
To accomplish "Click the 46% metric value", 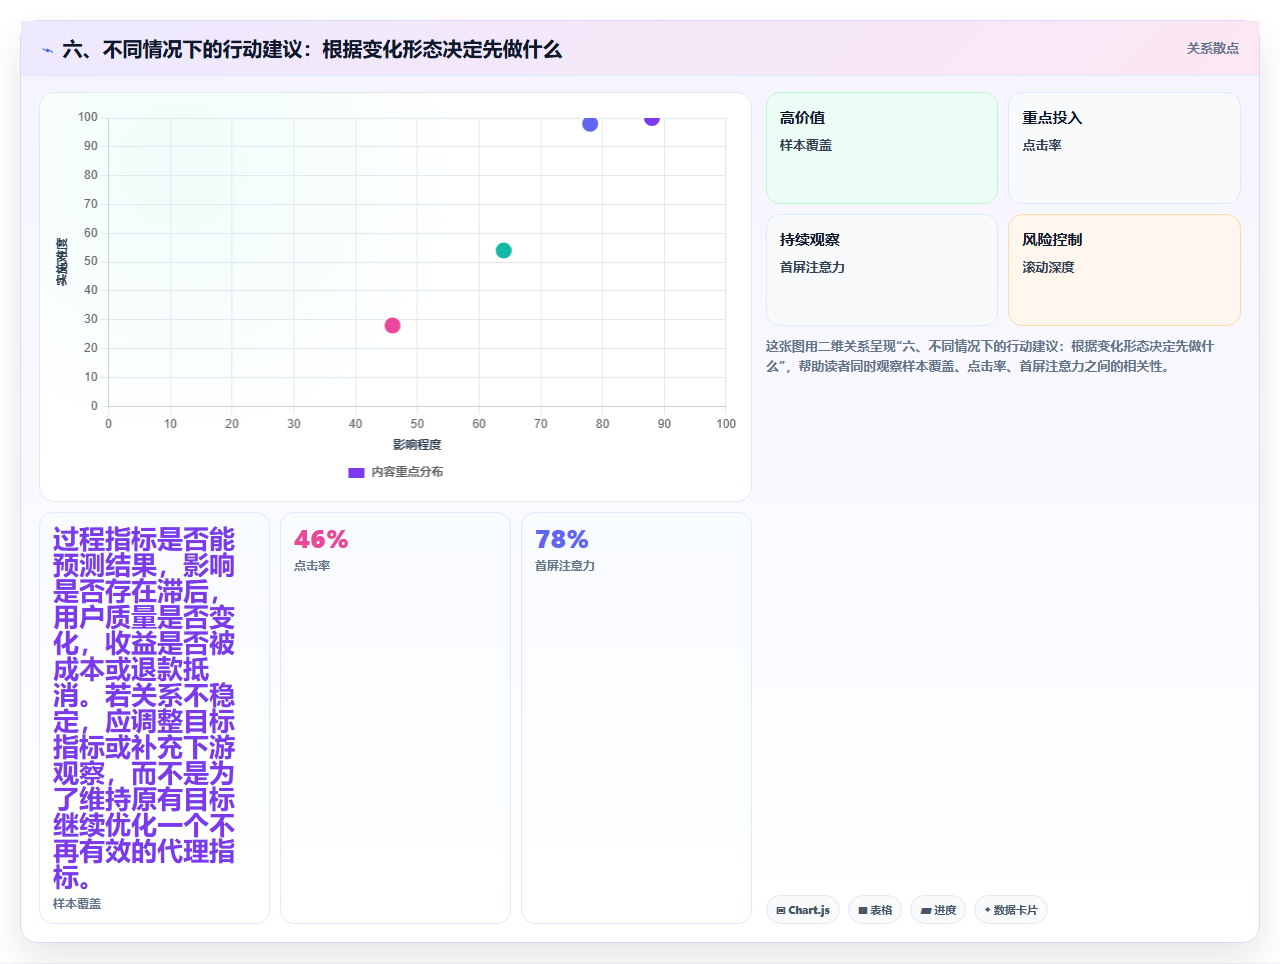I will point(321,540).
